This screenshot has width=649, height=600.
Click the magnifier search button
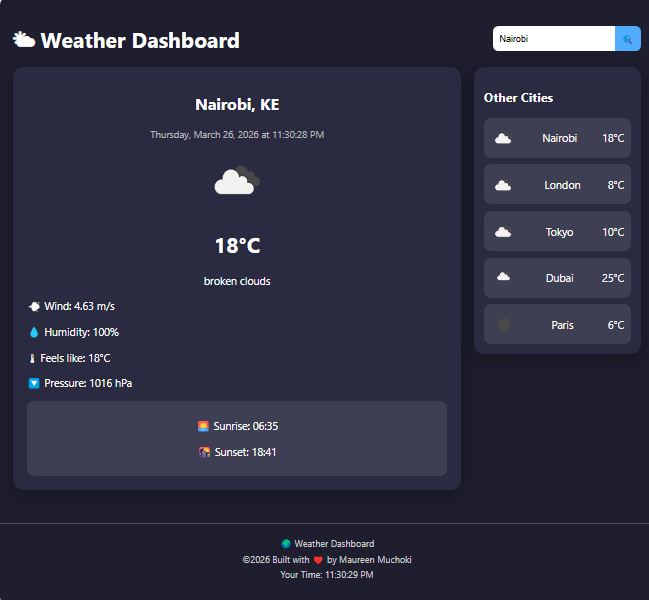coord(628,39)
